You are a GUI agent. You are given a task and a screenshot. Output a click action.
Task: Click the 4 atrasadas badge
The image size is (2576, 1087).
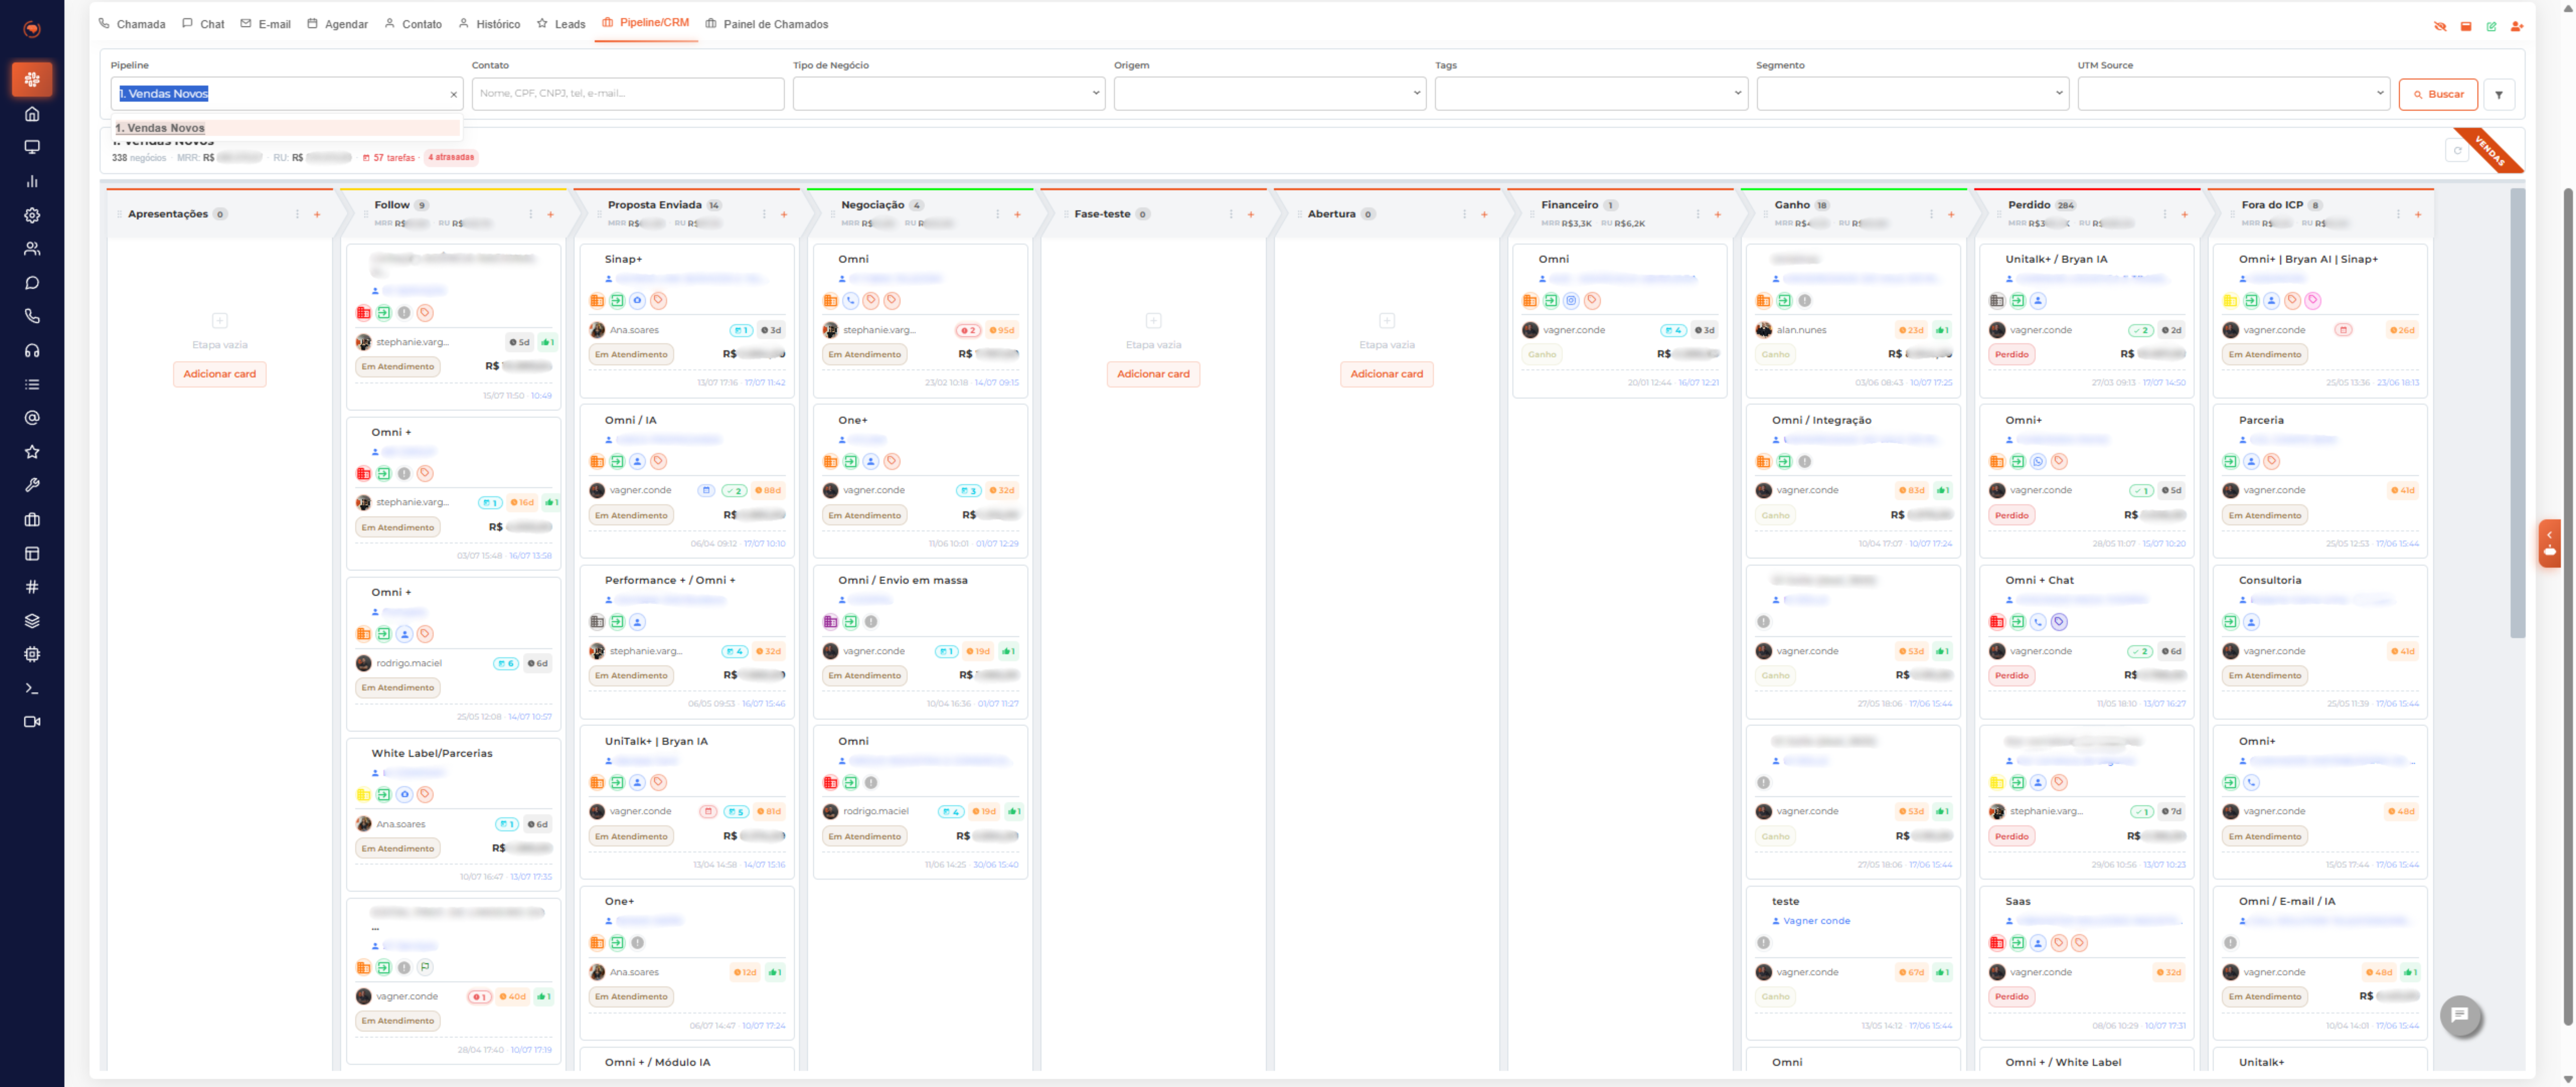pos(451,157)
